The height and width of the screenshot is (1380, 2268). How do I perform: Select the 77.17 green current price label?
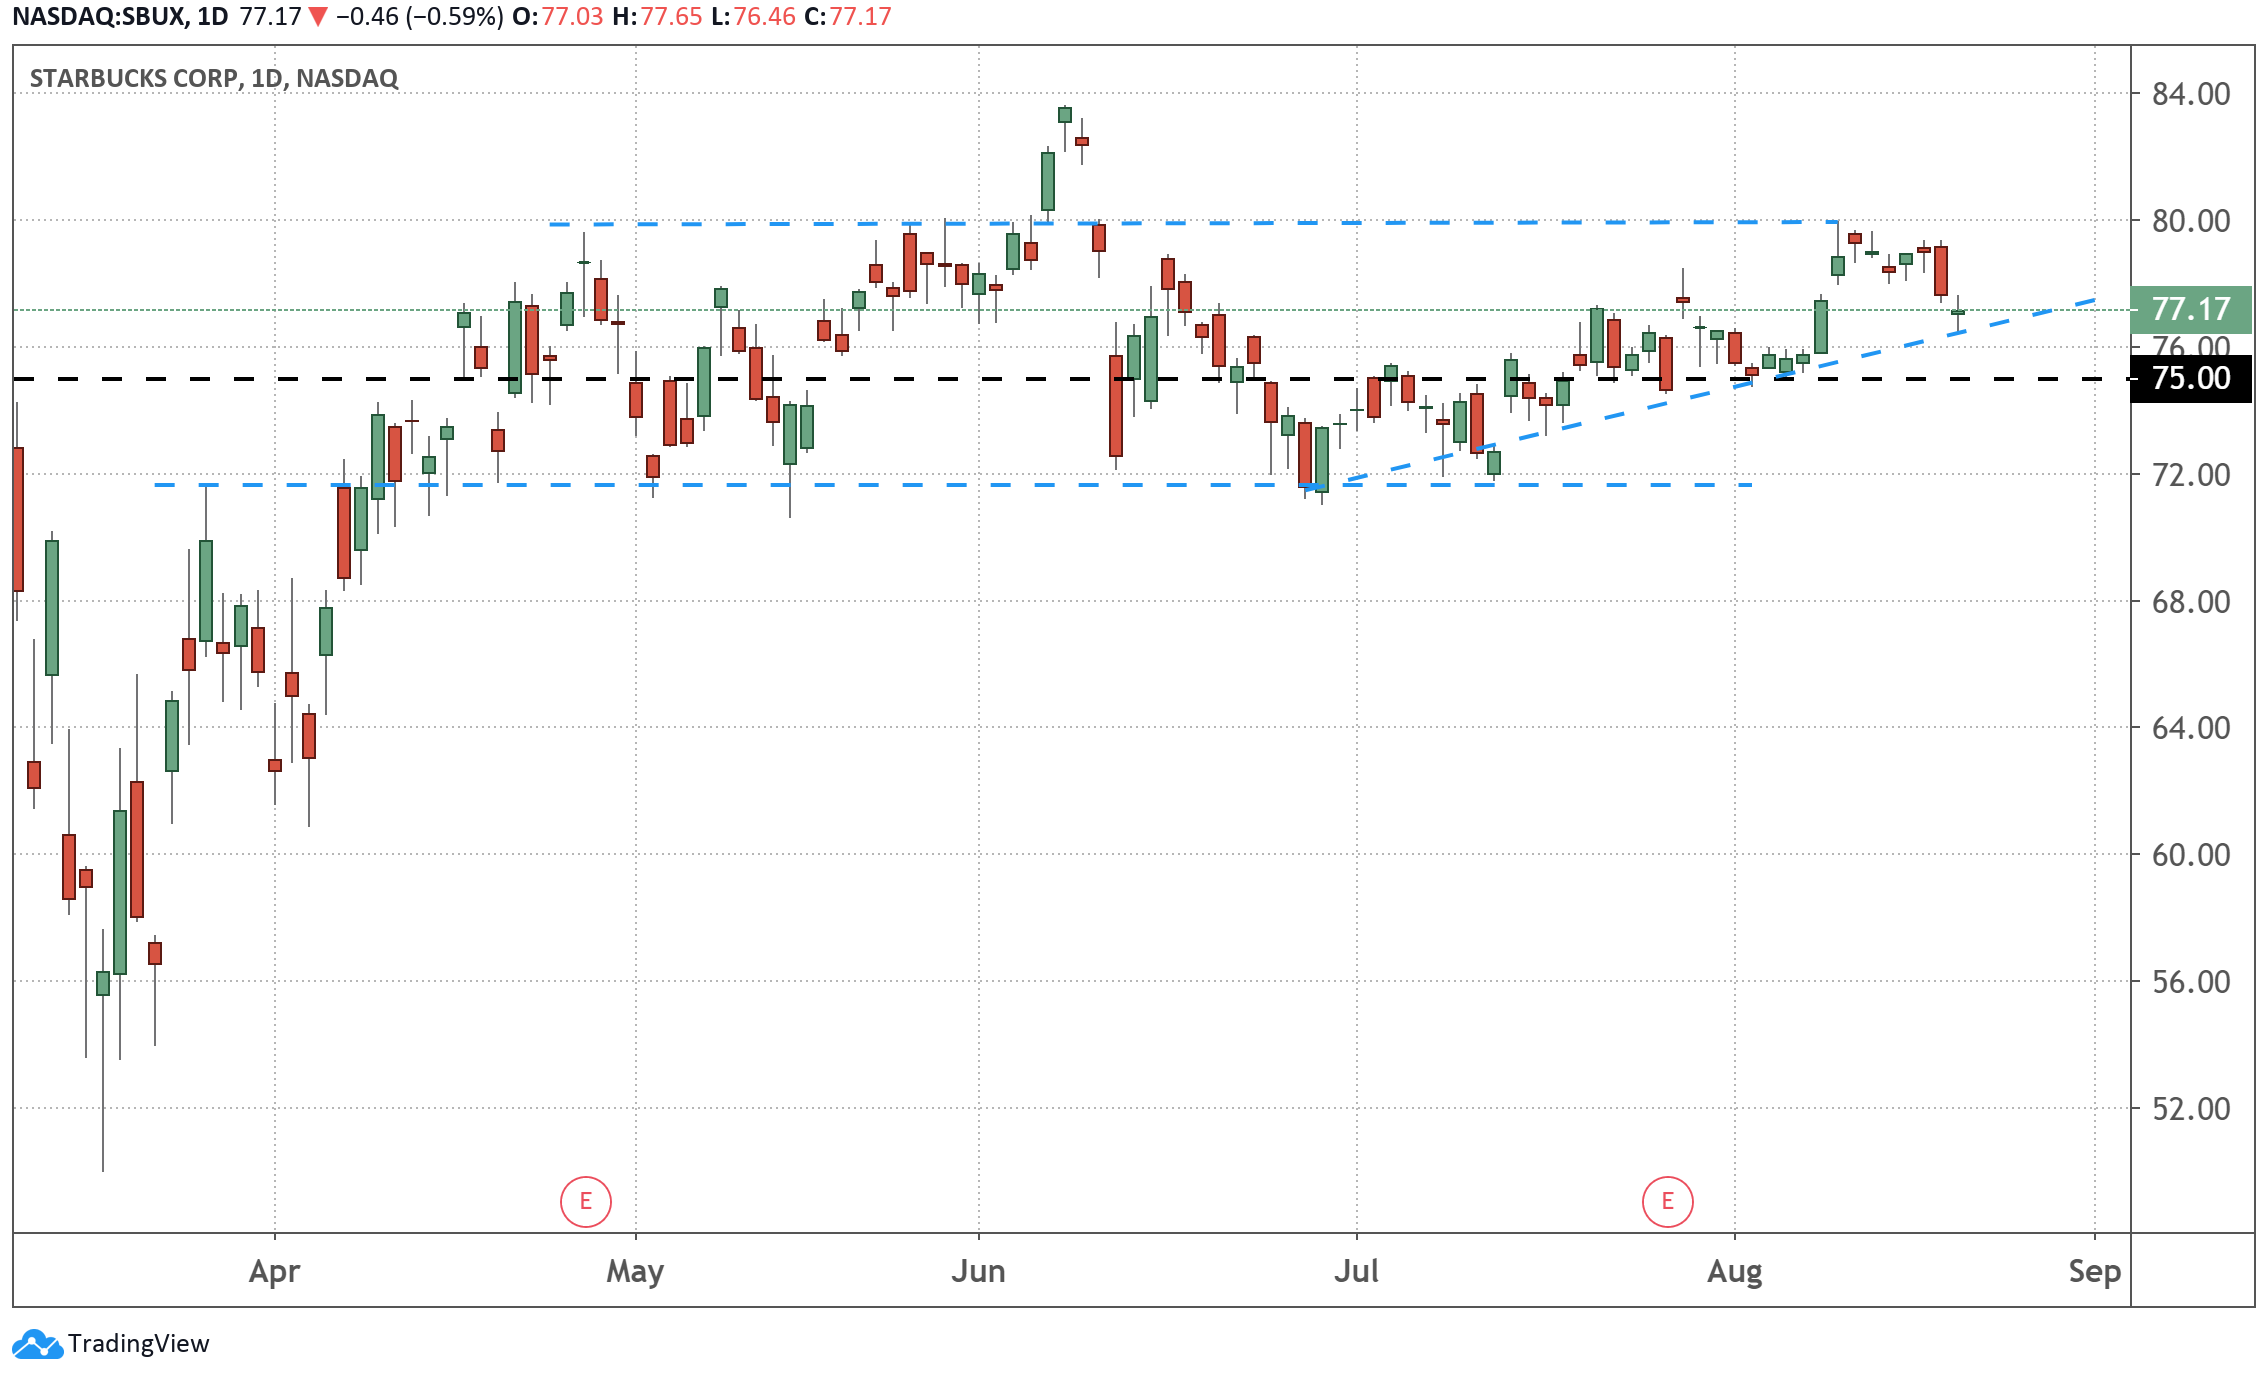2190,309
